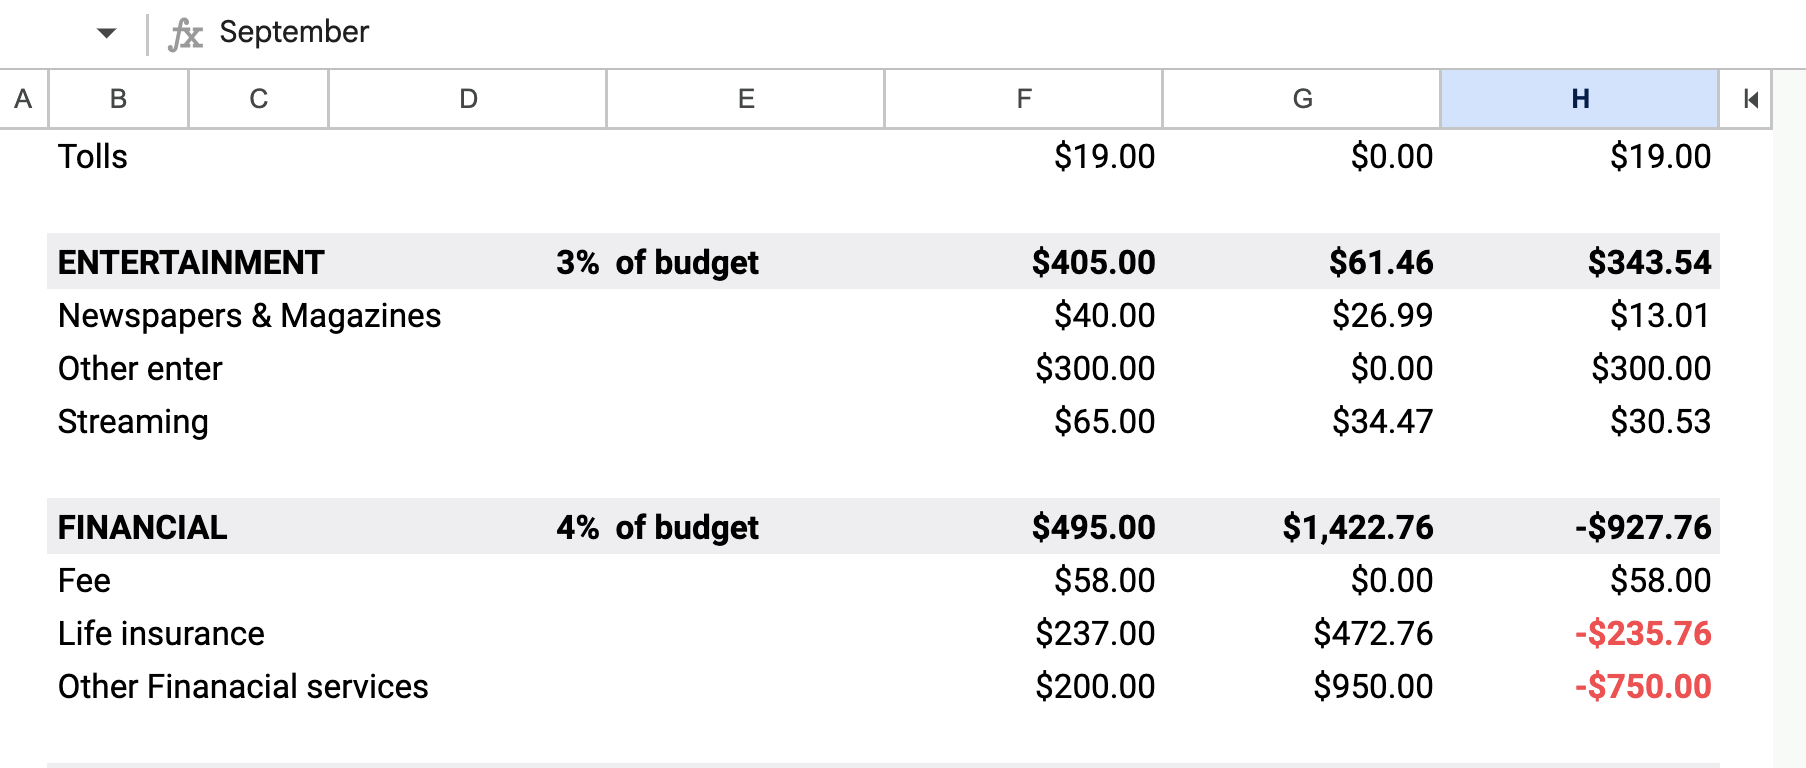Screen dimensions: 1806x768
Task: Select the Newspapers & Magazines row label
Action: coord(249,315)
